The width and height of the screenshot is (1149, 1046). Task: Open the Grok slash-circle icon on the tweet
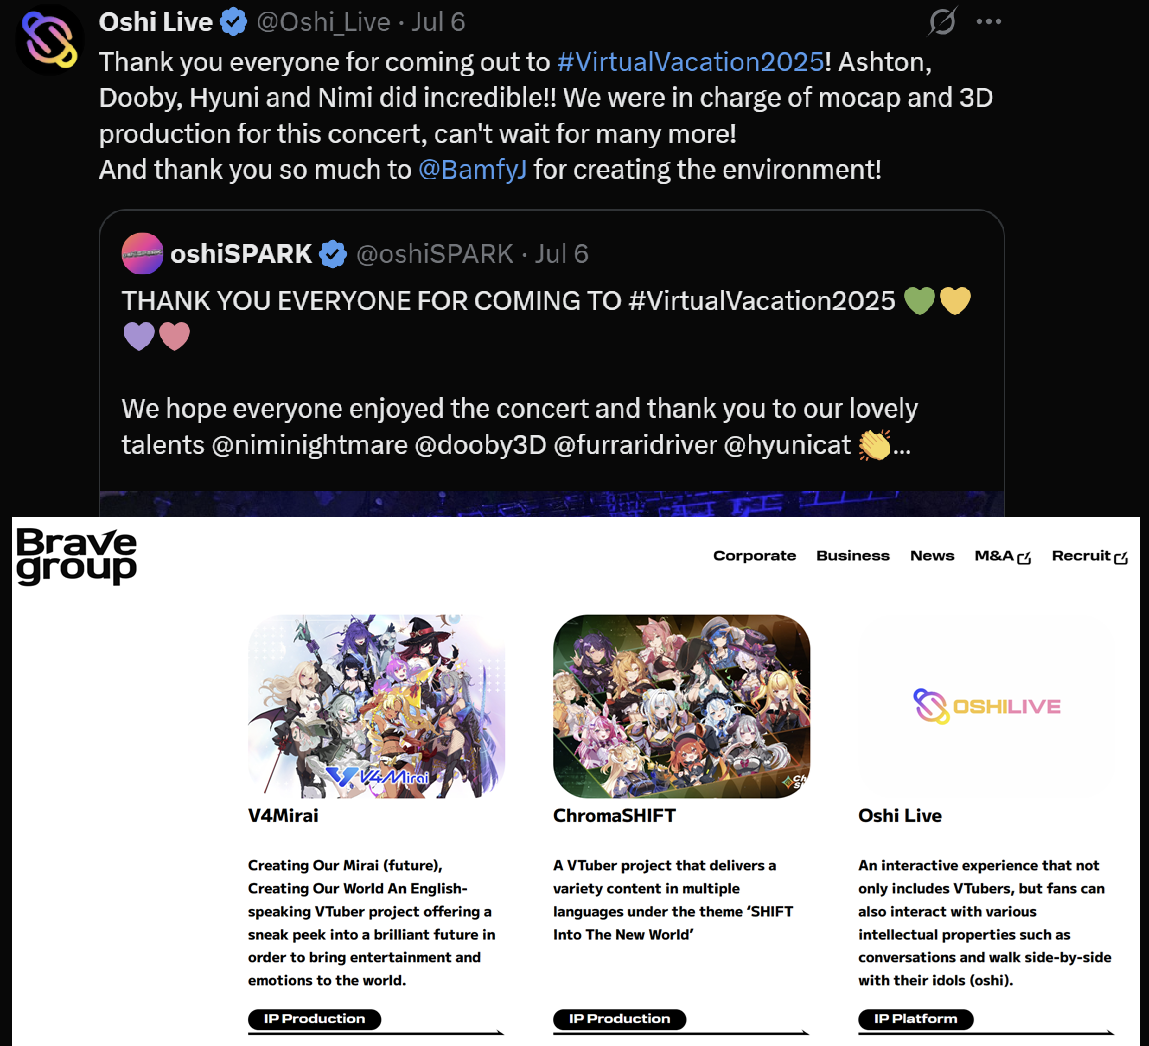click(x=942, y=21)
